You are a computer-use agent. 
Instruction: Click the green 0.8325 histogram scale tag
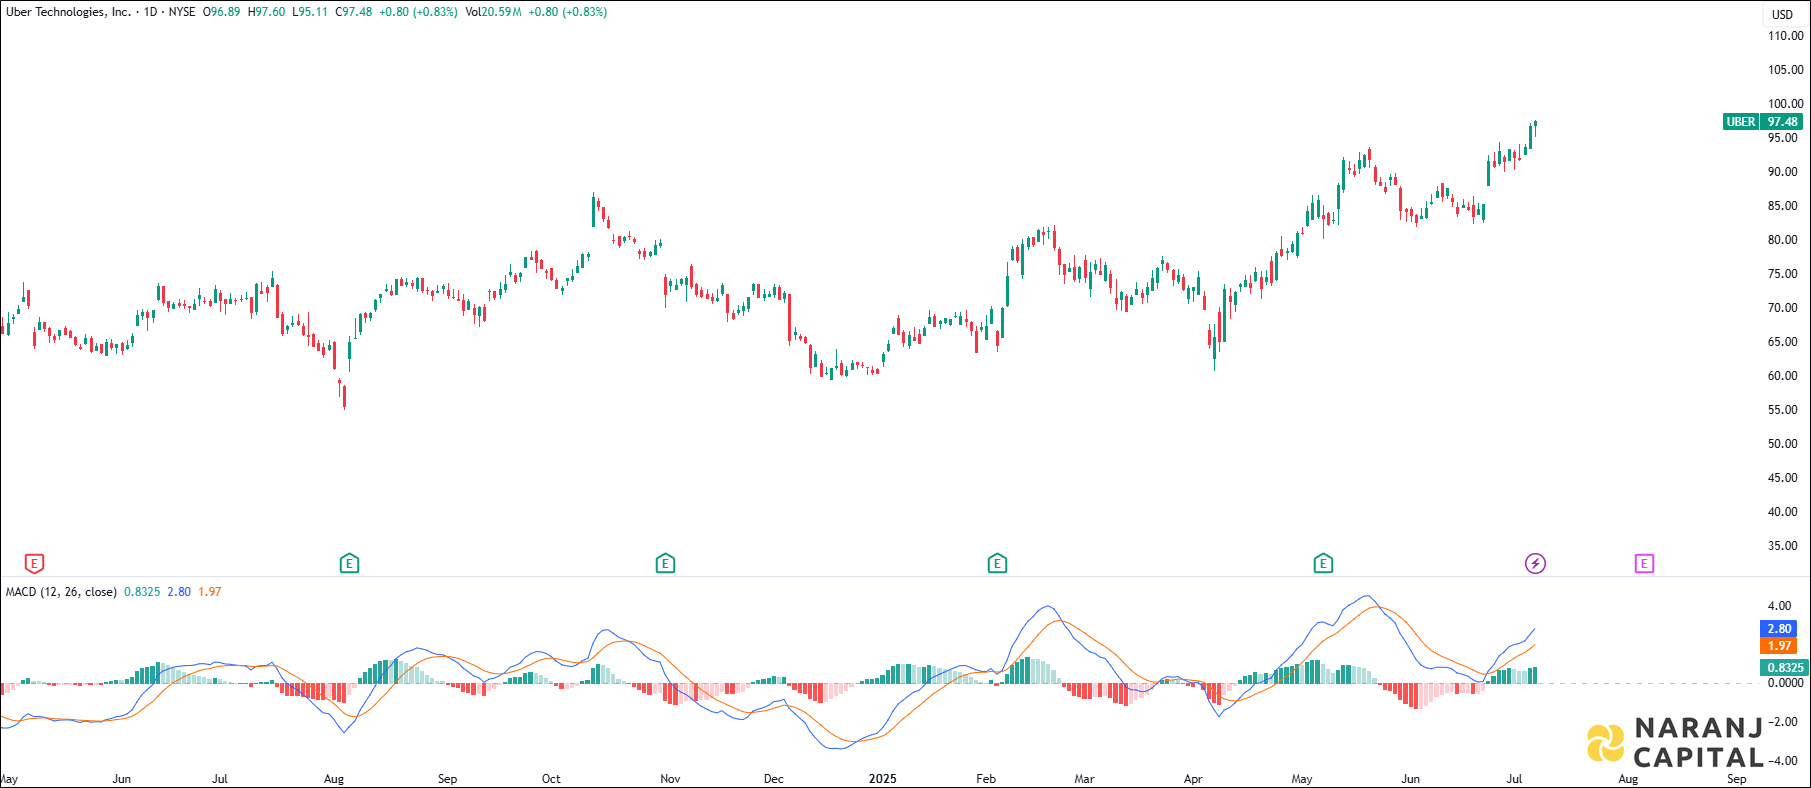click(1783, 668)
